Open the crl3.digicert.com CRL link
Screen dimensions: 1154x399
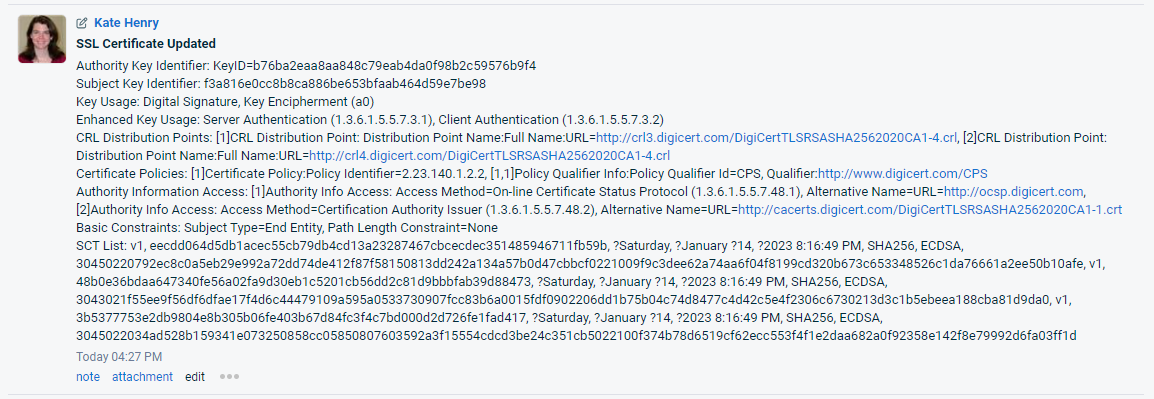tap(776, 138)
